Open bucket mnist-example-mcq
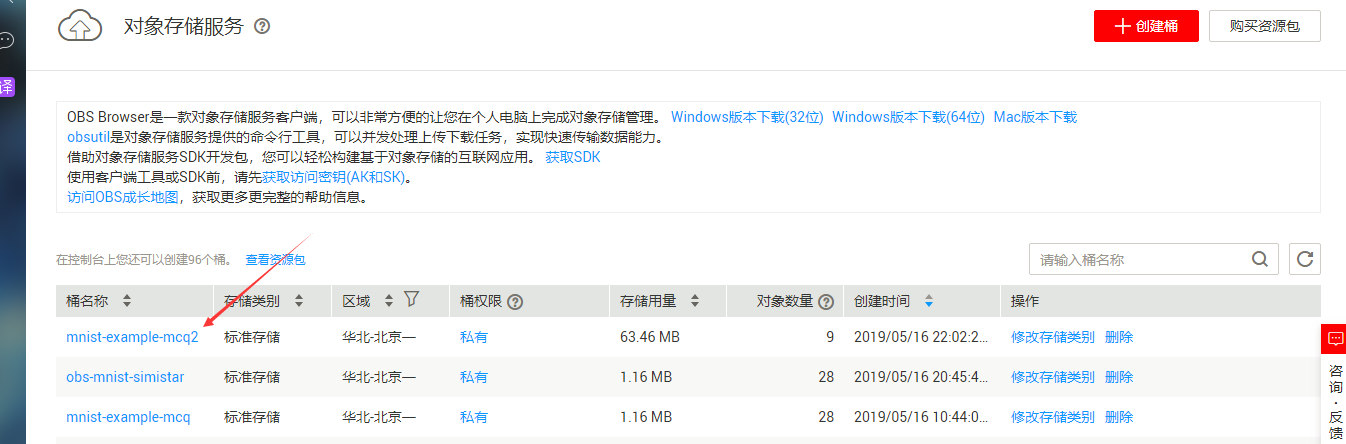Viewport: 1346px width, 444px height. click(128, 417)
